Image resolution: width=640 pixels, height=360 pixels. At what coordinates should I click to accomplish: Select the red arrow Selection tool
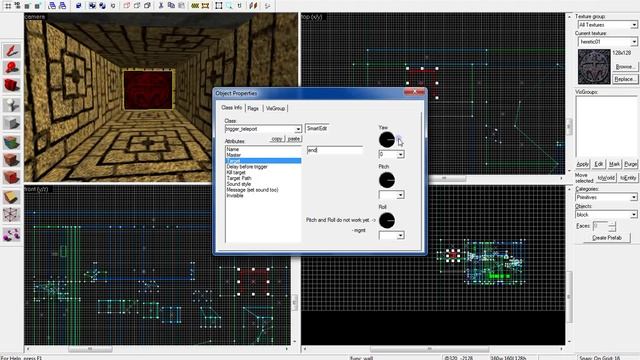pyautogui.click(x=11, y=51)
